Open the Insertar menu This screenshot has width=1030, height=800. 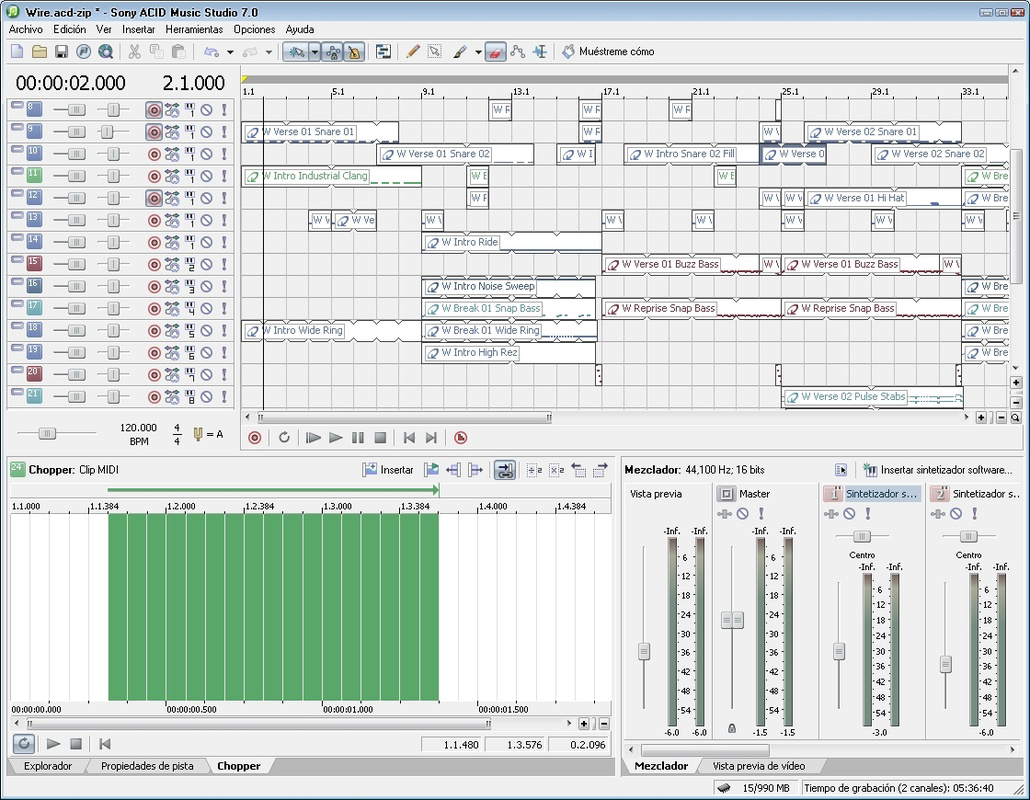(139, 30)
